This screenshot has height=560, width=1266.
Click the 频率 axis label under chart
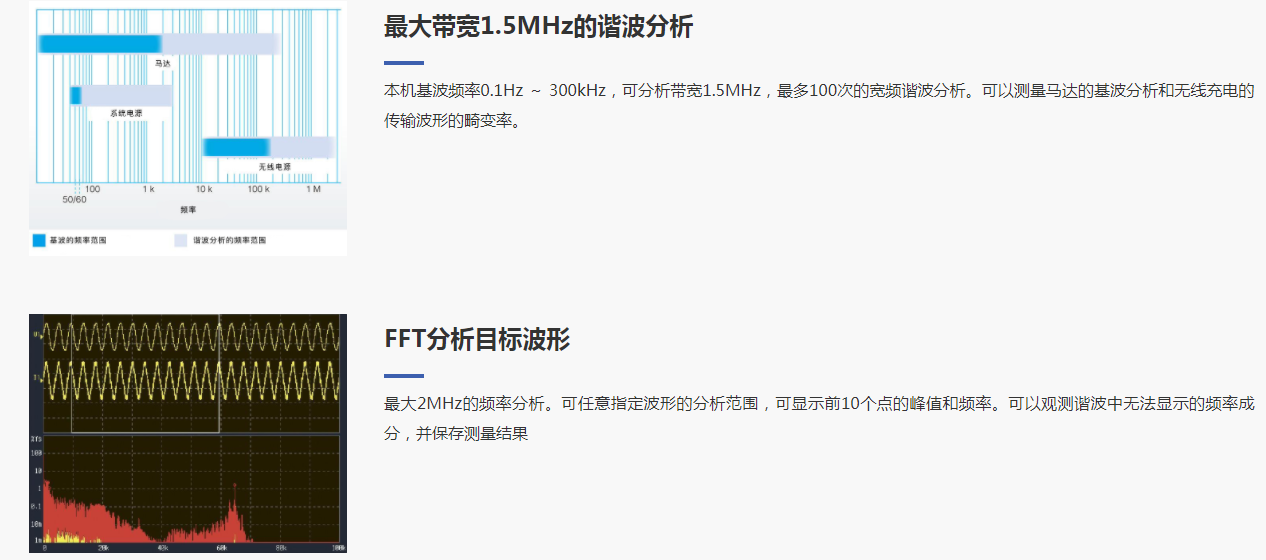tap(188, 210)
